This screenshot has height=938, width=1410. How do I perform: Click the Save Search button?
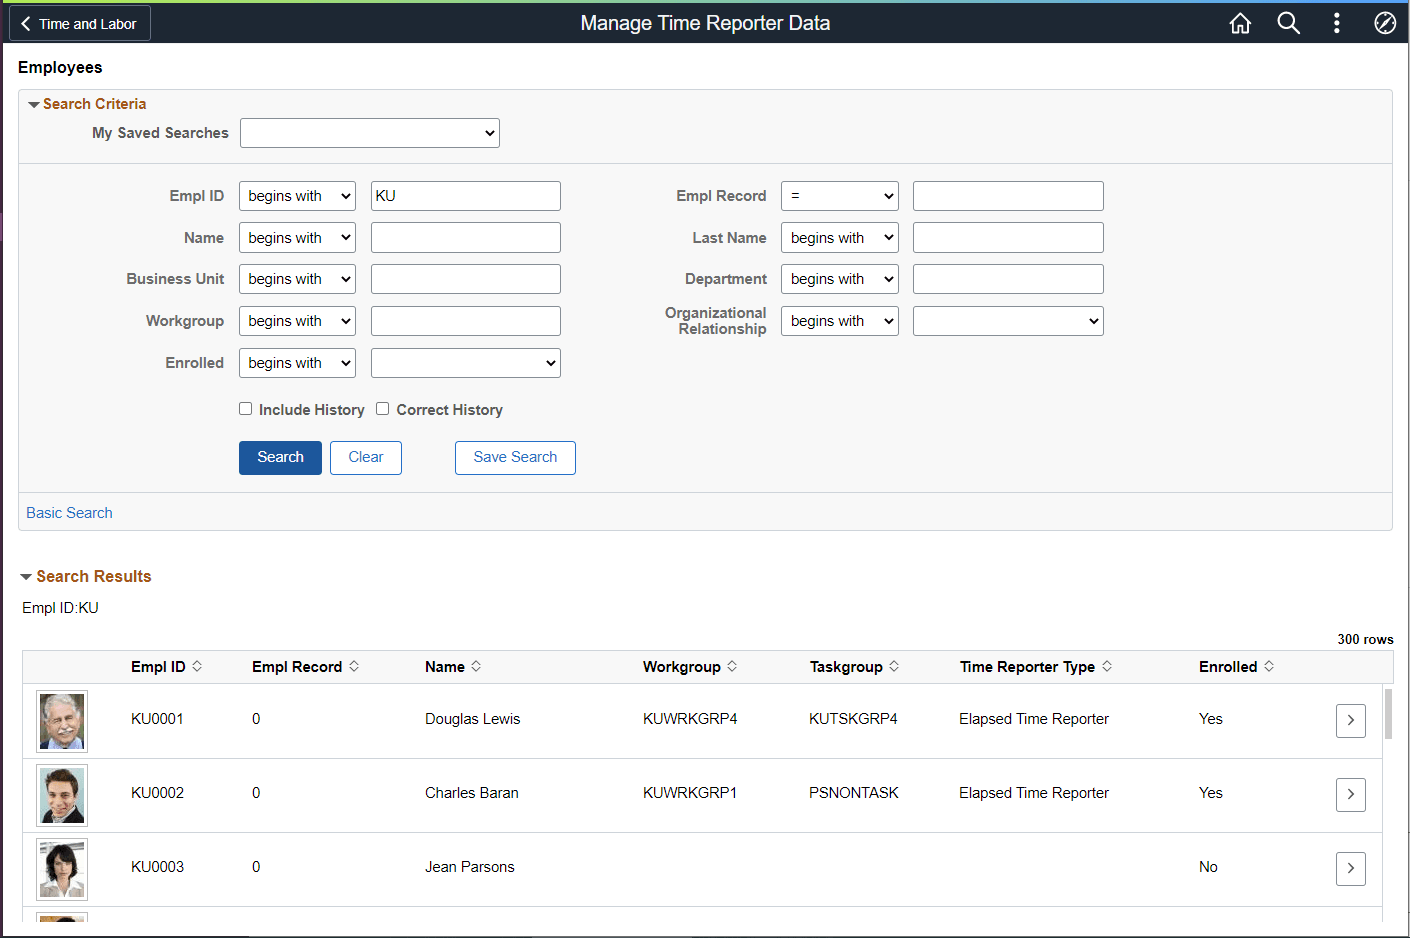pos(514,457)
